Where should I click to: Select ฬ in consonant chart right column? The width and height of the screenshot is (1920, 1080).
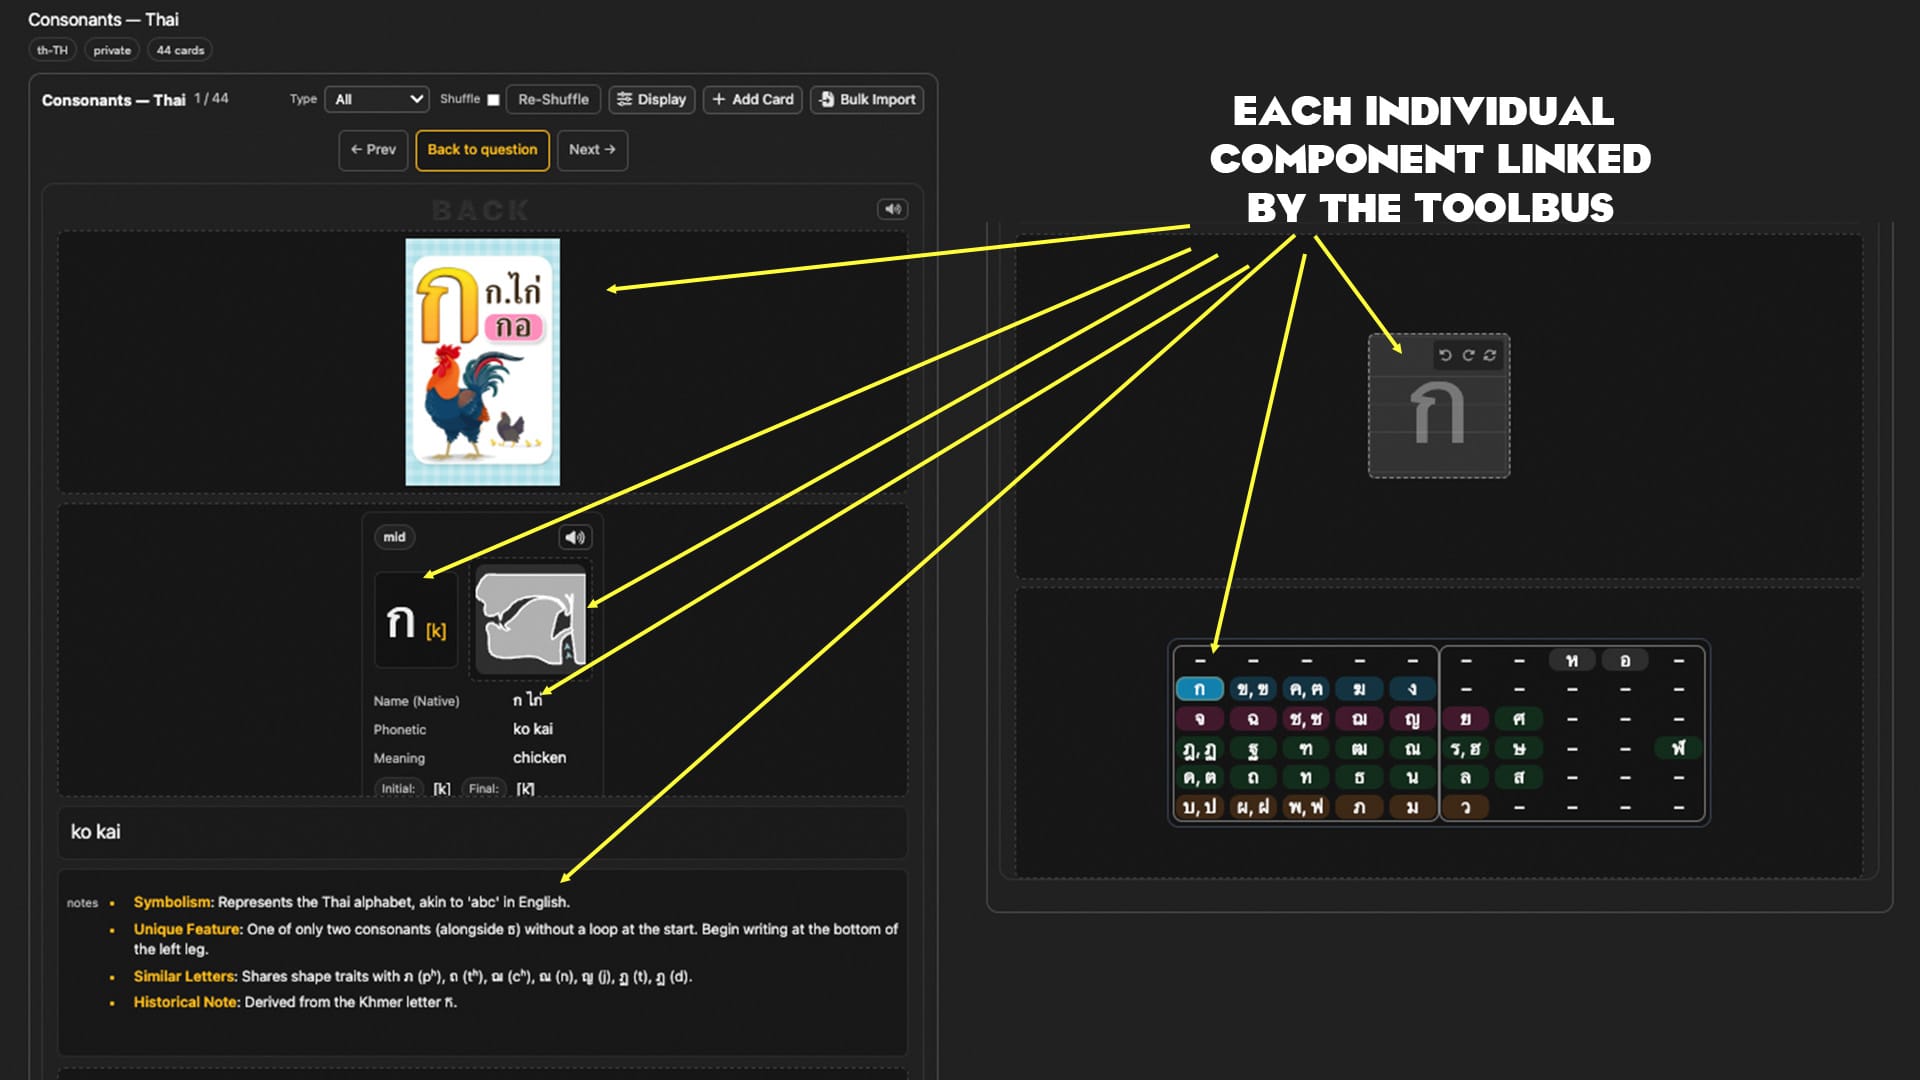tap(1678, 748)
